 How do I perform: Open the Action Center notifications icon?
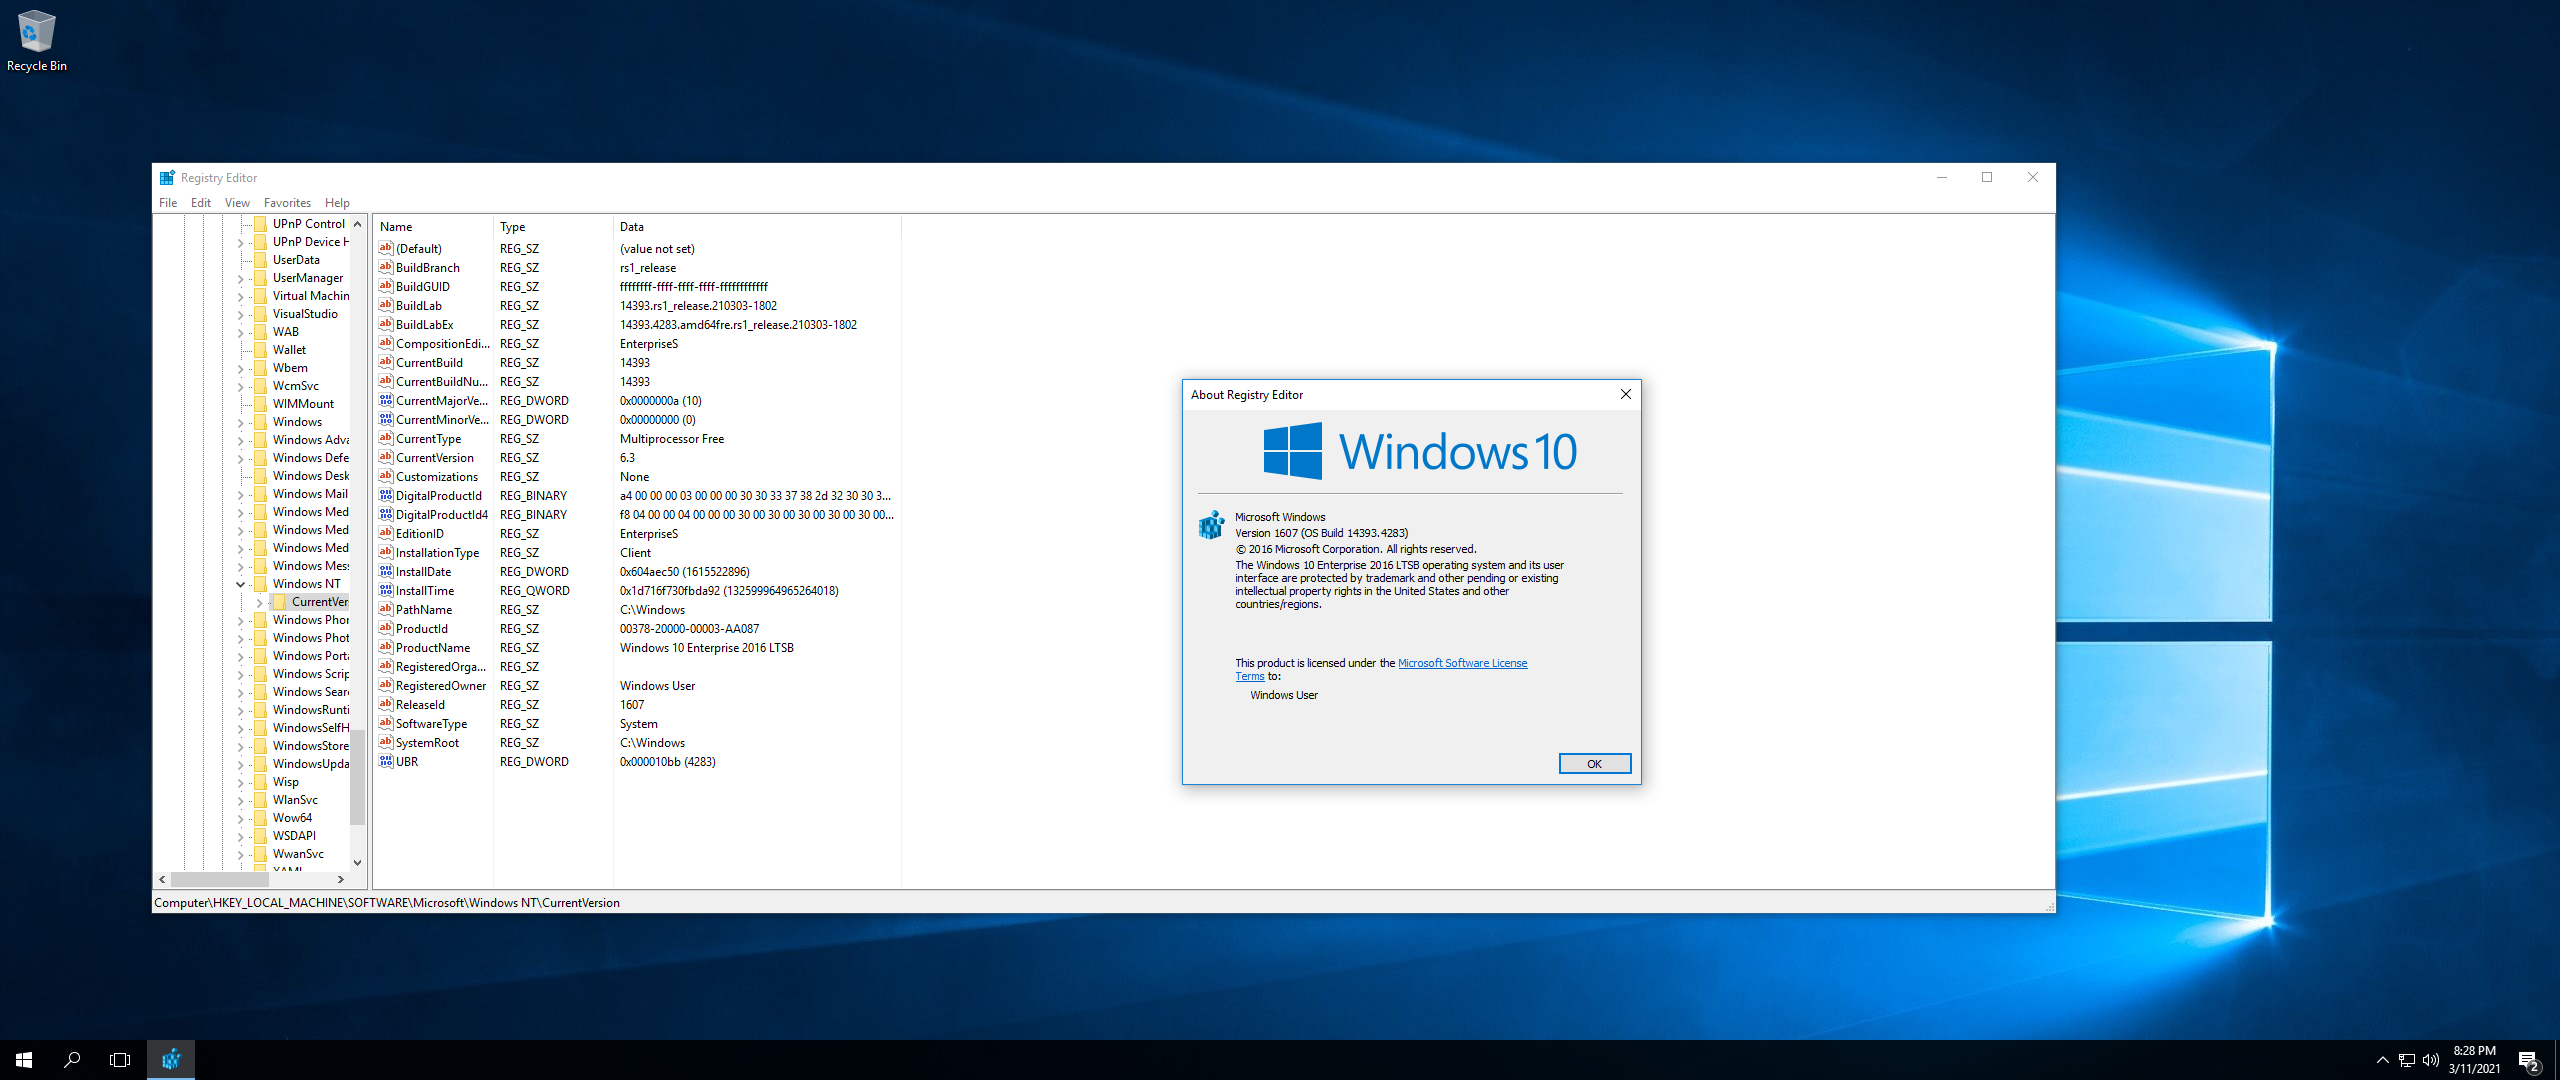point(2529,1060)
